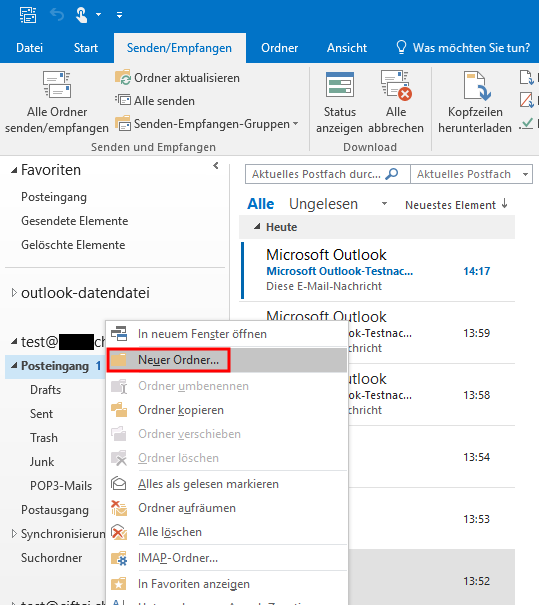Choose 'IMAP-Ordner...' in the context menu
The height and width of the screenshot is (605, 539).
point(226,558)
